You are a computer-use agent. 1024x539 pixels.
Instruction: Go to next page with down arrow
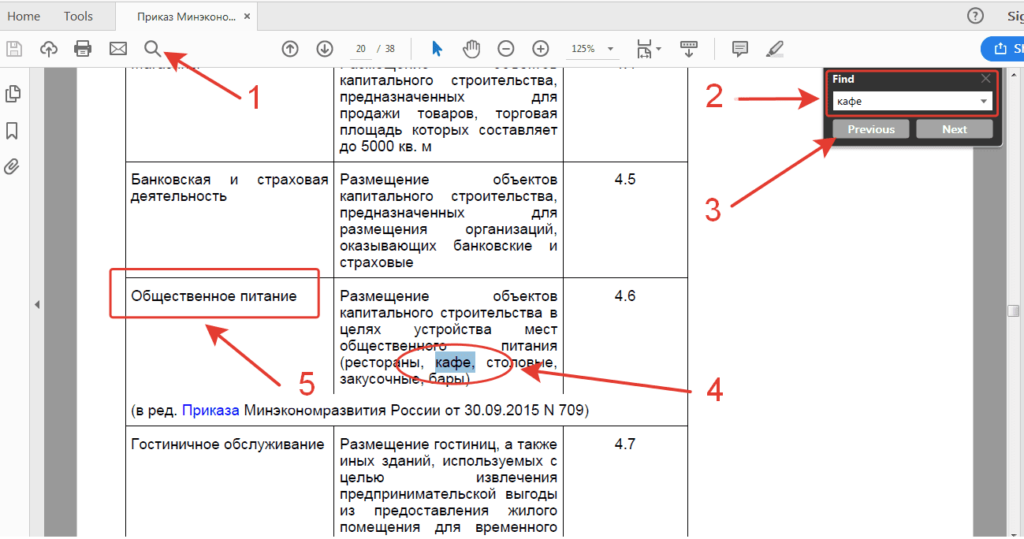[x=324, y=48]
